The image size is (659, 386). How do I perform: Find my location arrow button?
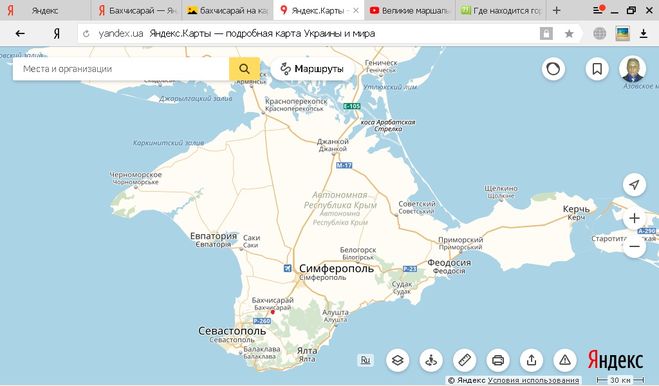634,184
